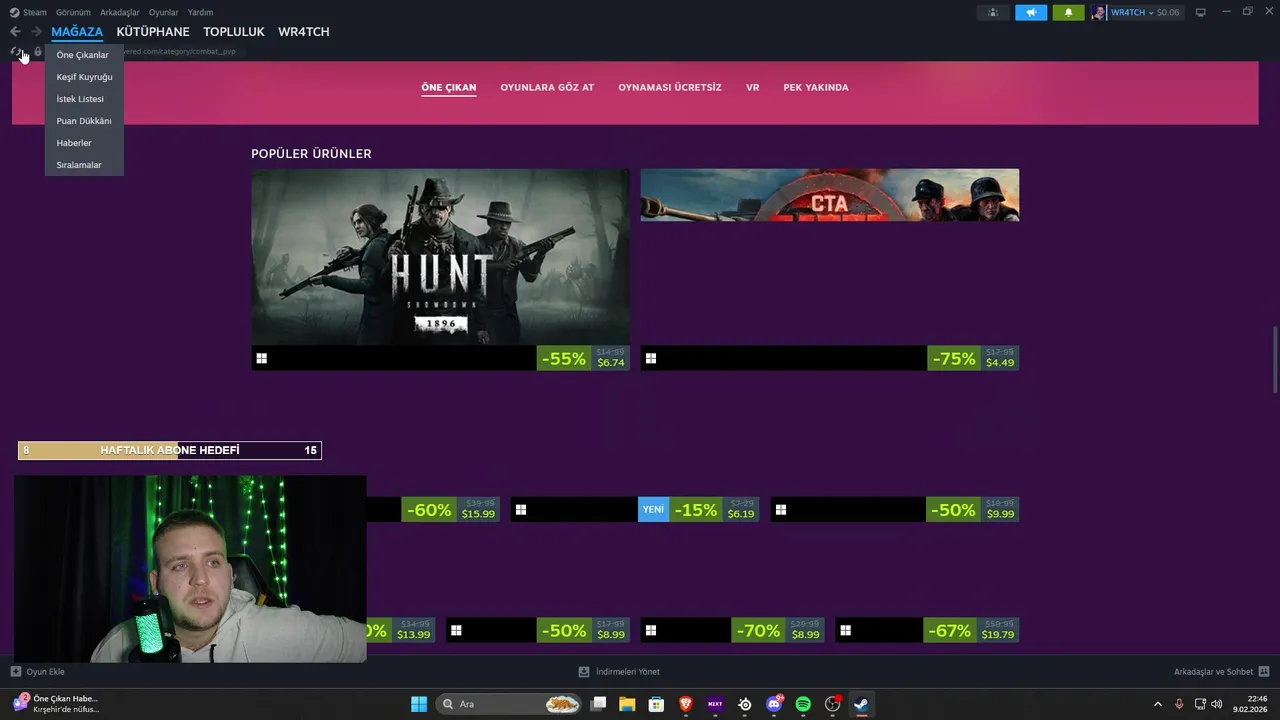Viewport: 1280px width, 720px height.
Task: Open the CTA game banner
Action: (830, 195)
